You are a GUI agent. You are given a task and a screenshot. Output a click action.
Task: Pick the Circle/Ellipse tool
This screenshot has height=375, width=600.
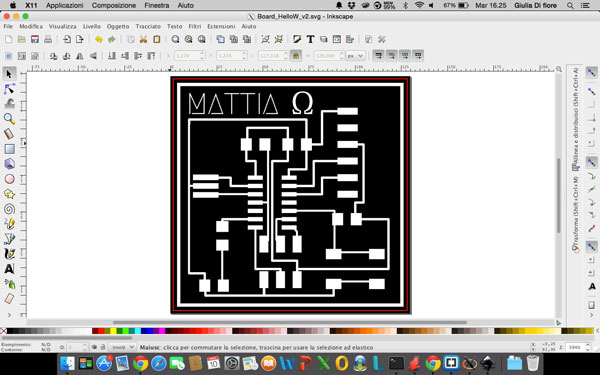(x=10, y=179)
